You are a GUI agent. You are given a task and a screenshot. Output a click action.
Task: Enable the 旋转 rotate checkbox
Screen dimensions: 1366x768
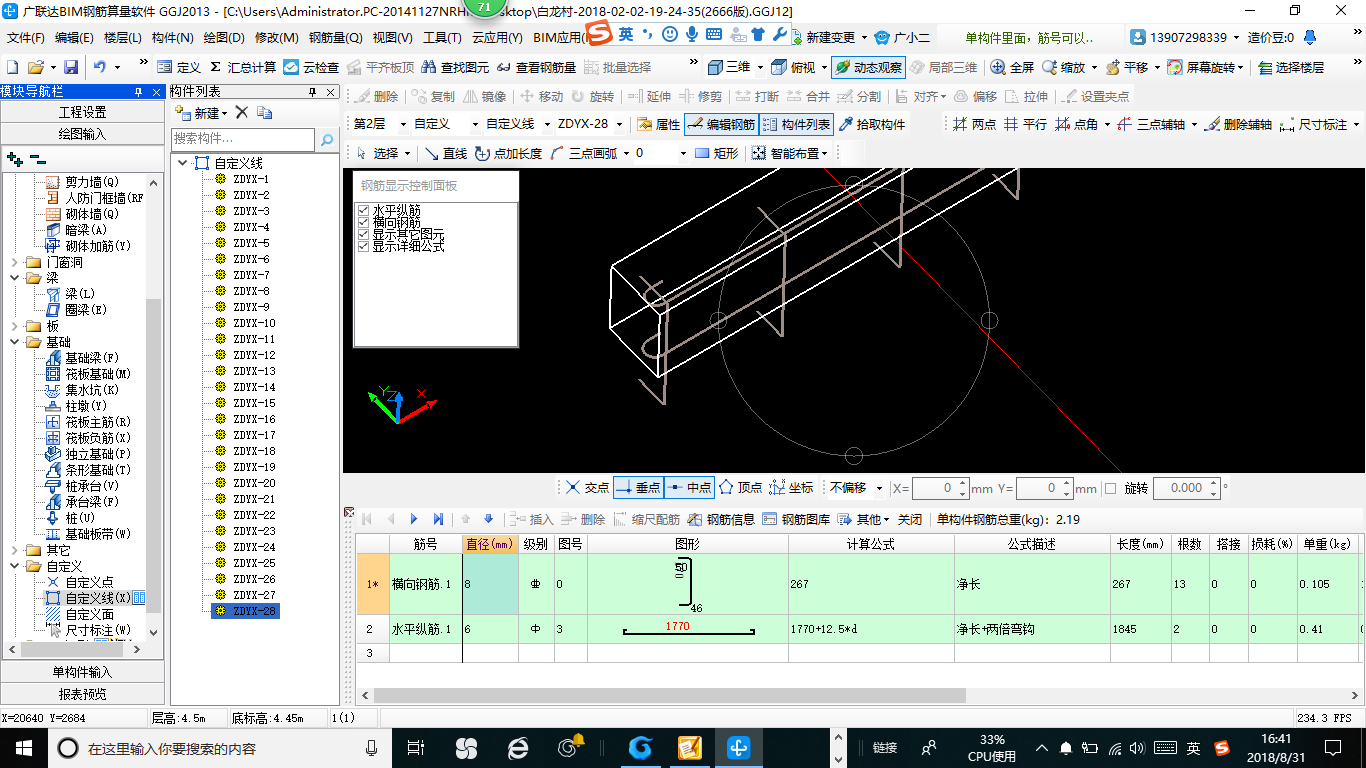pyautogui.click(x=1110, y=488)
